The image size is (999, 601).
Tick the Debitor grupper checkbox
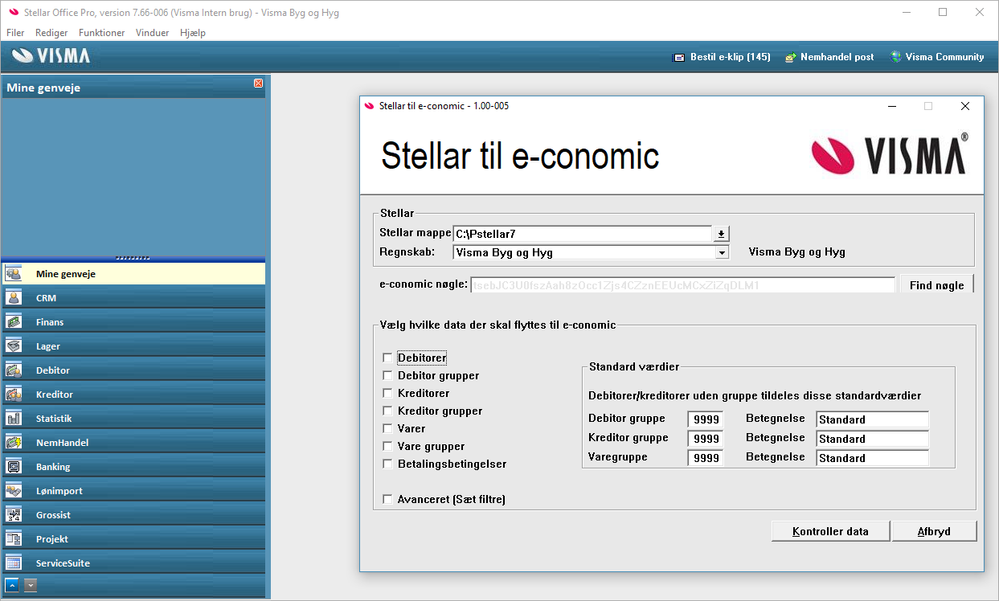387,375
